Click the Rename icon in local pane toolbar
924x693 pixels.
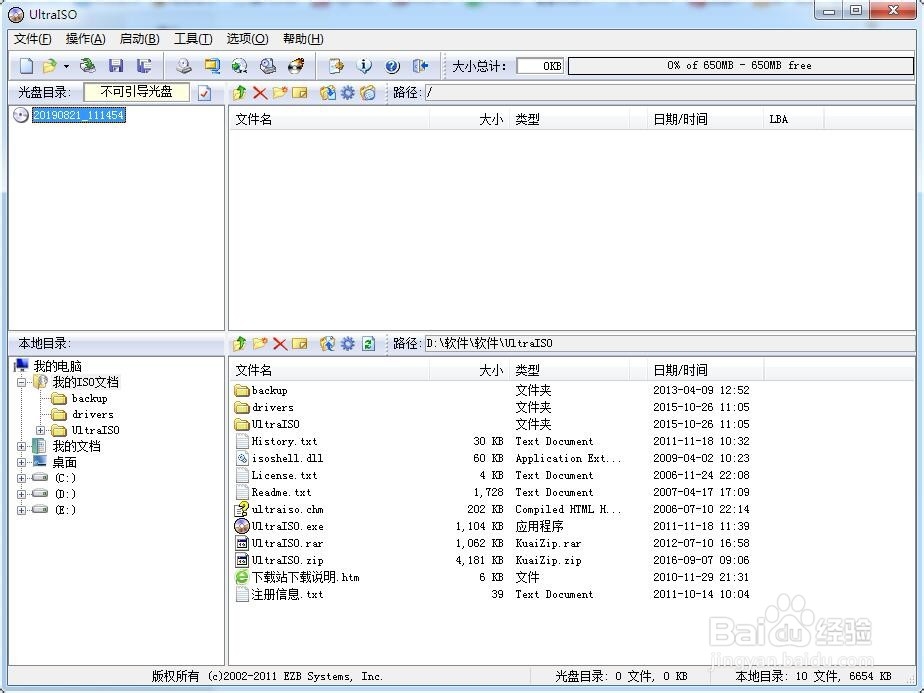[x=299, y=344]
